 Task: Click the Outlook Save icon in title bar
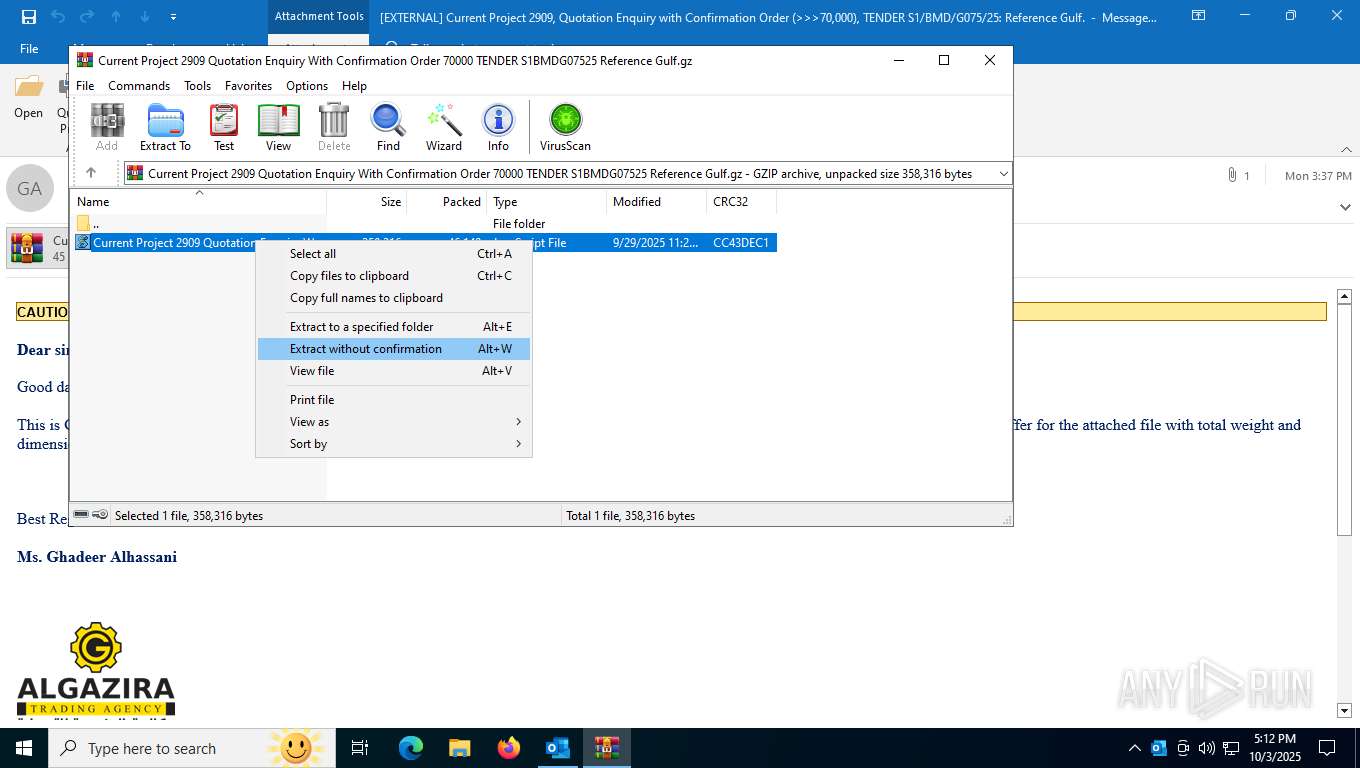pos(29,17)
